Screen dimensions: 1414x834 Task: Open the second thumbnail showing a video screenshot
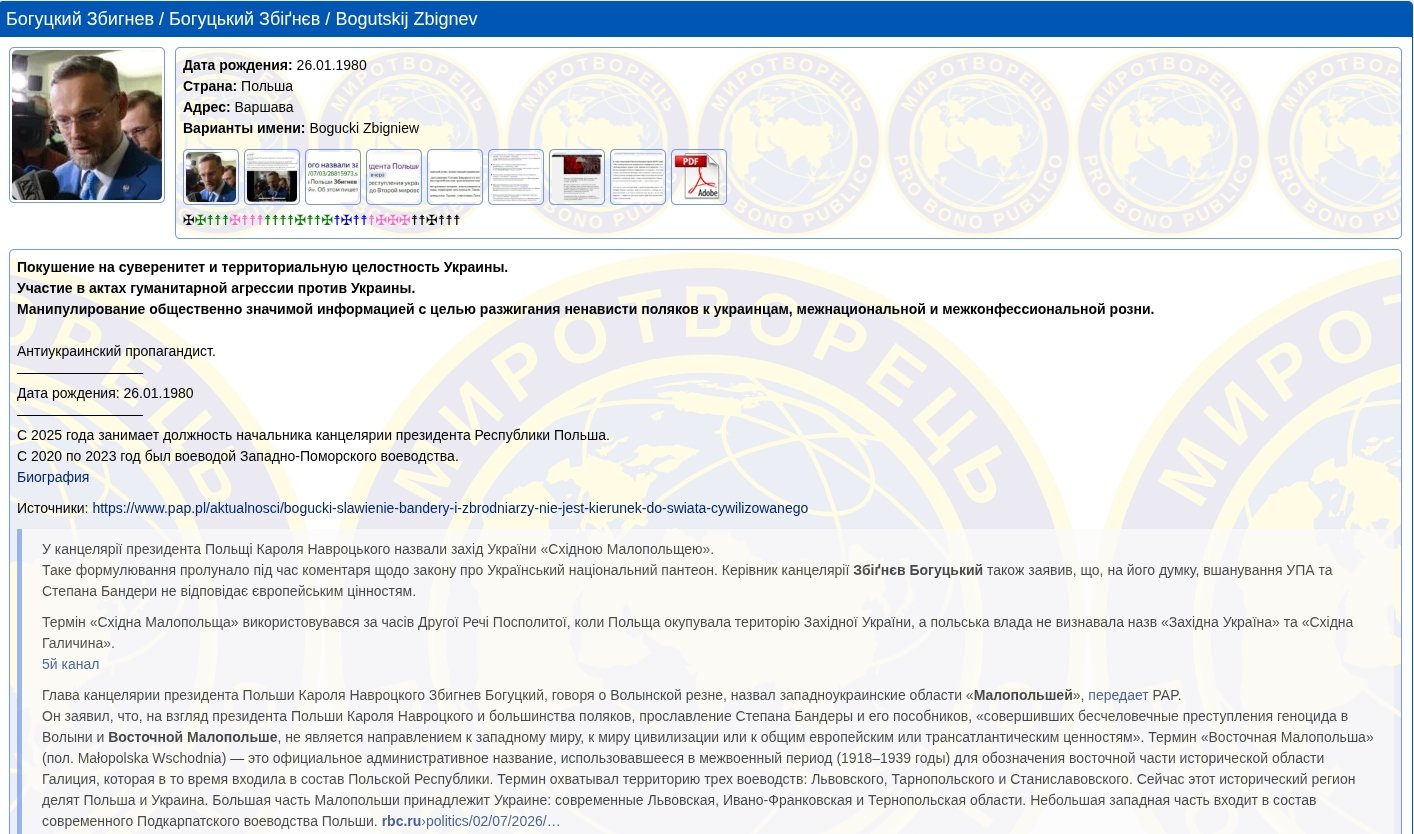272,177
